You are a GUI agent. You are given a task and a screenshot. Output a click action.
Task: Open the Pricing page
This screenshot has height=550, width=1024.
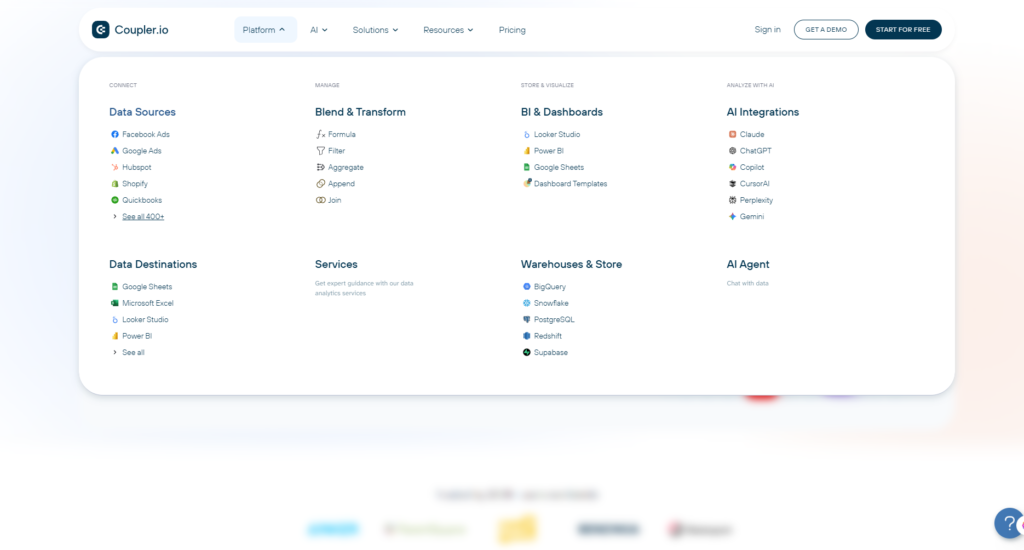tap(512, 29)
